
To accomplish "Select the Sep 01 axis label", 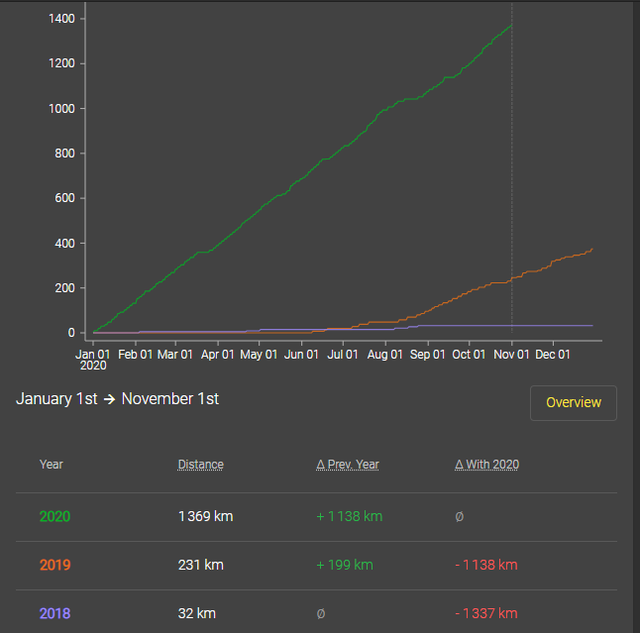I will [x=427, y=354].
